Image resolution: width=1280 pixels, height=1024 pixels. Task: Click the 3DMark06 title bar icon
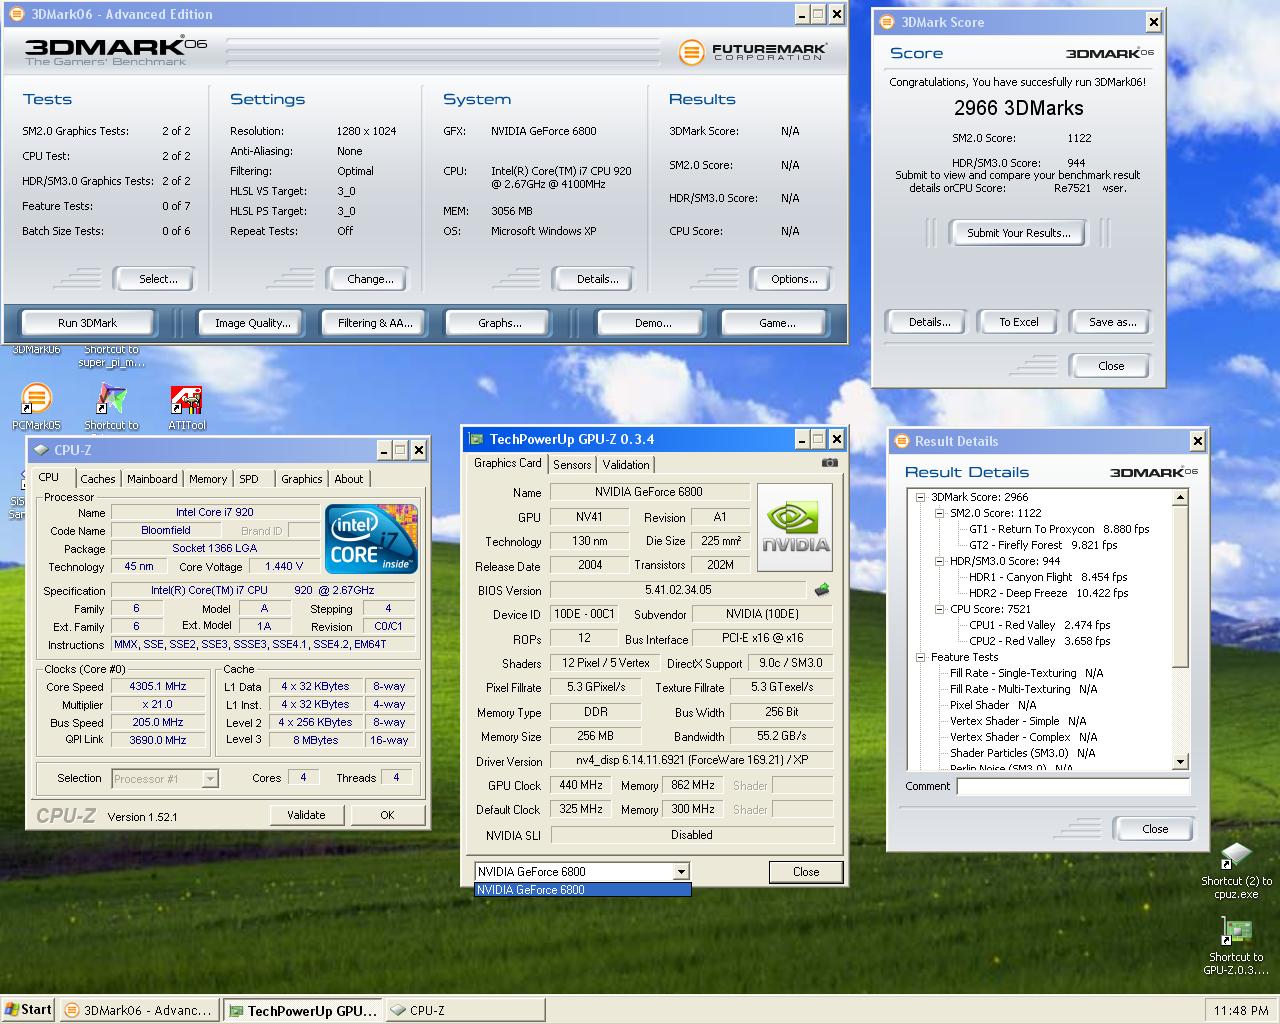tap(16, 14)
